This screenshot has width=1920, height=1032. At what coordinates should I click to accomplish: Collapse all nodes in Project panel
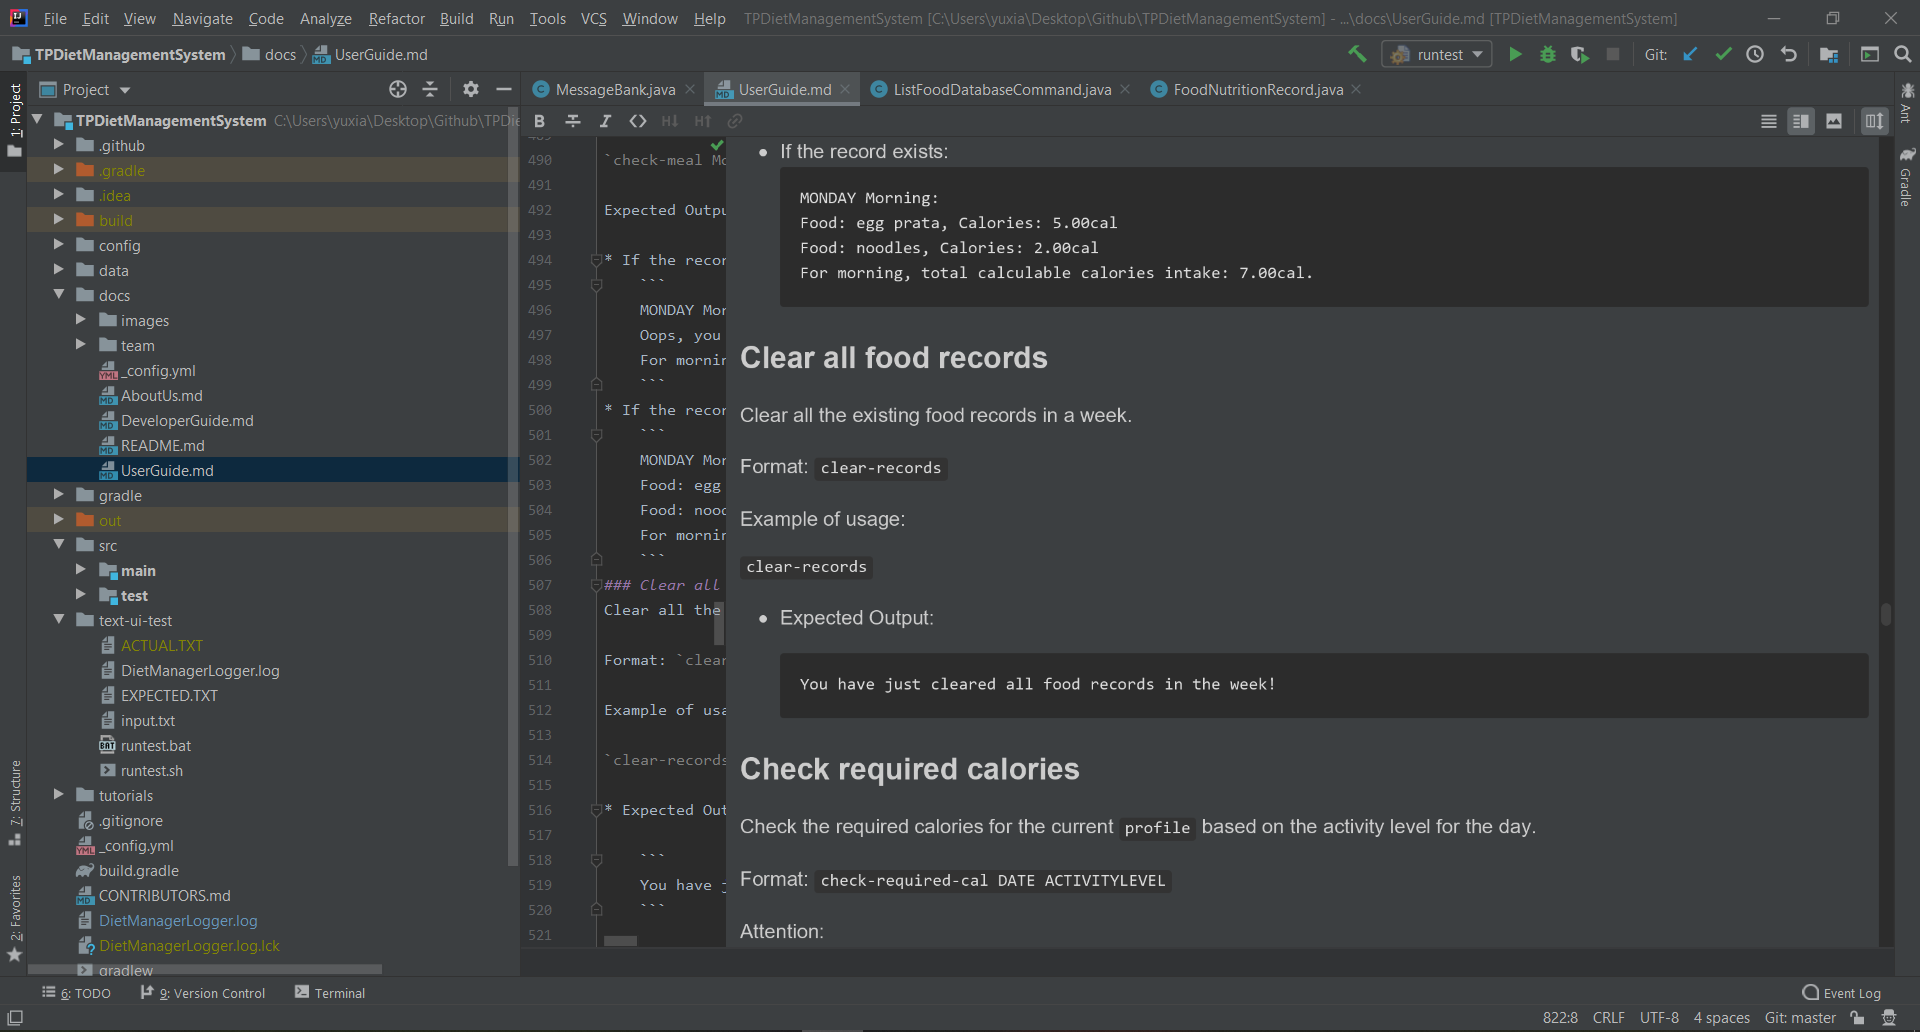pos(430,89)
